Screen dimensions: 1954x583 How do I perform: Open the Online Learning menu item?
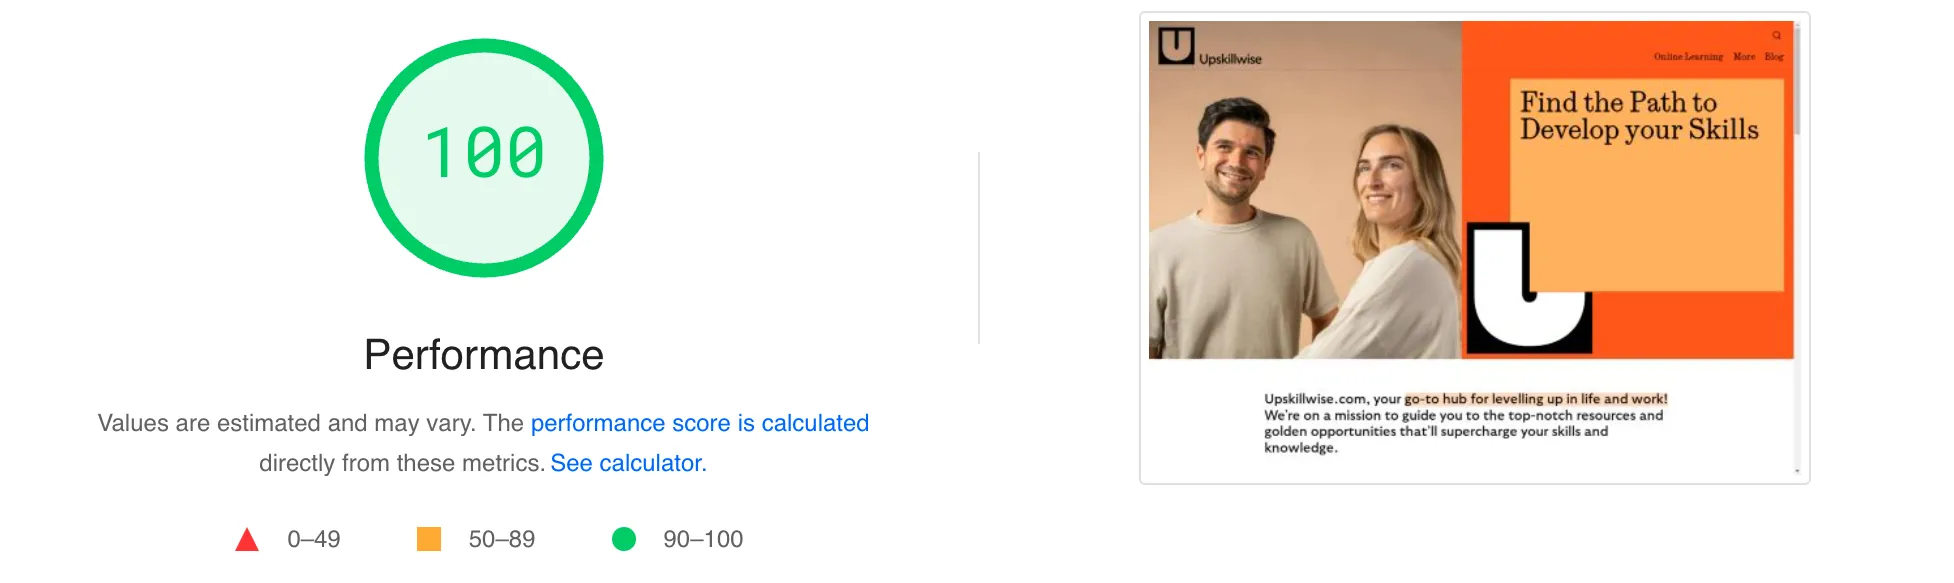pos(1688,57)
